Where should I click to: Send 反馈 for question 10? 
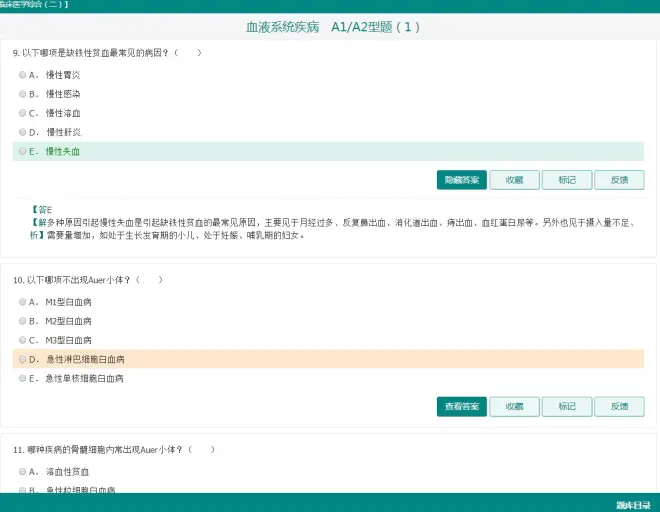point(619,407)
